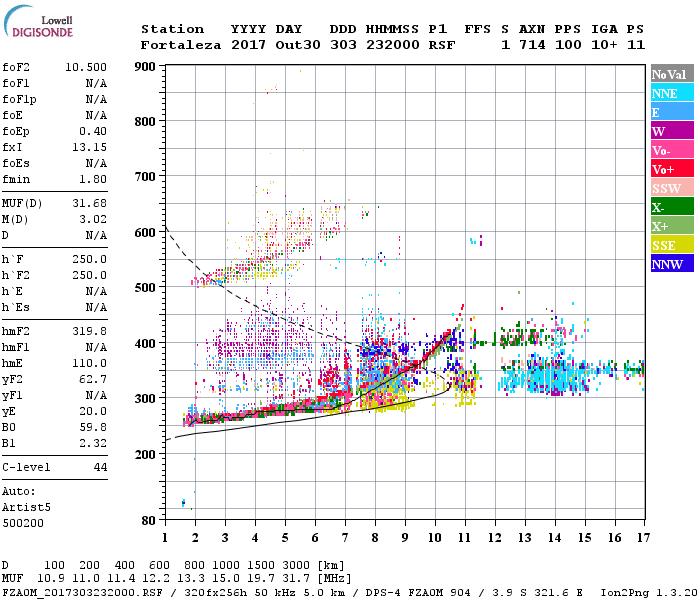700x600 pixels.
Task: Select the E blue legend swatch
Action: [x=672, y=112]
